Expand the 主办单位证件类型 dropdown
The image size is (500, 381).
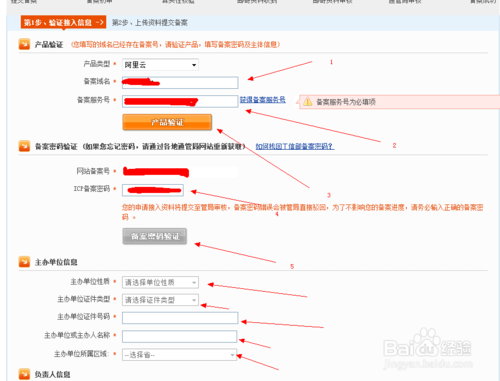(x=160, y=300)
